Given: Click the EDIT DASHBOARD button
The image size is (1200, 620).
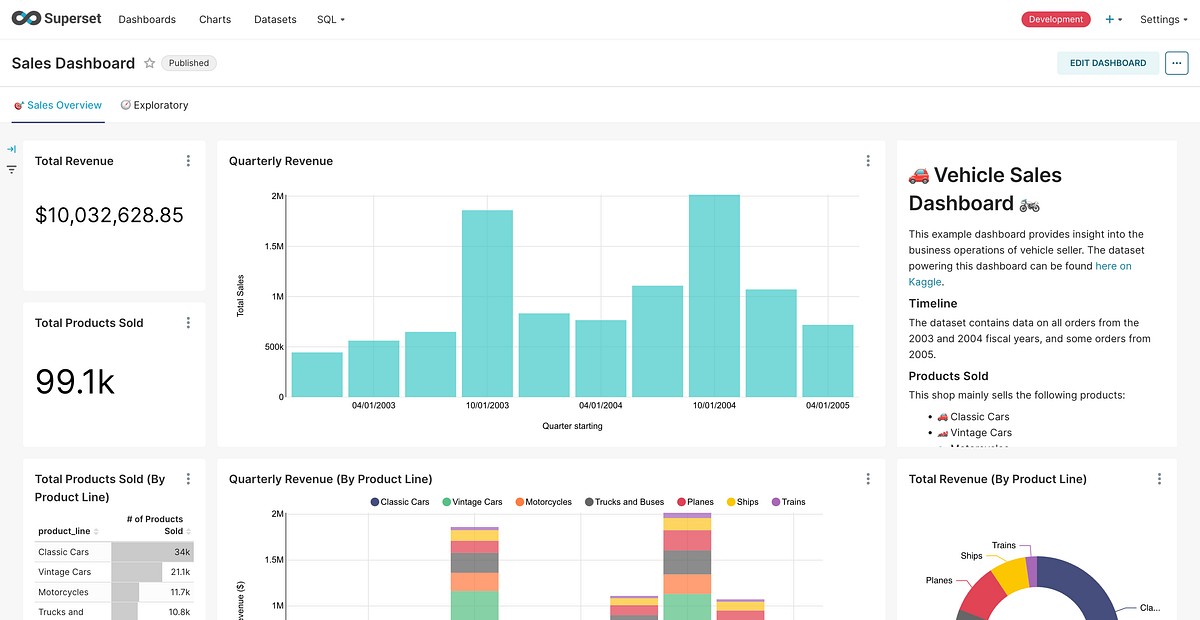Looking at the screenshot, I should pos(1108,62).
